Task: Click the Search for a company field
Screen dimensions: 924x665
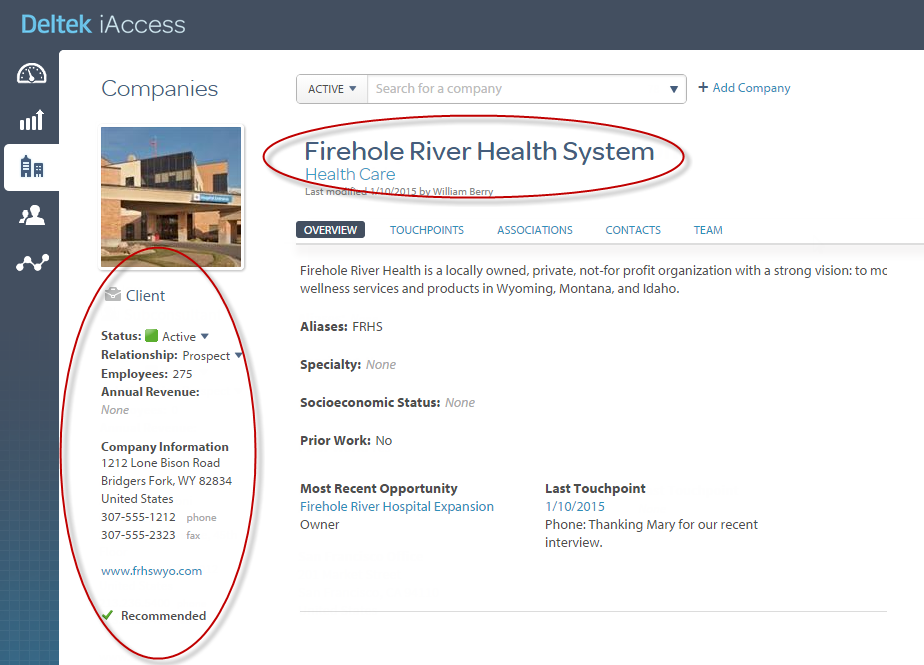Action: click(515, 89)
